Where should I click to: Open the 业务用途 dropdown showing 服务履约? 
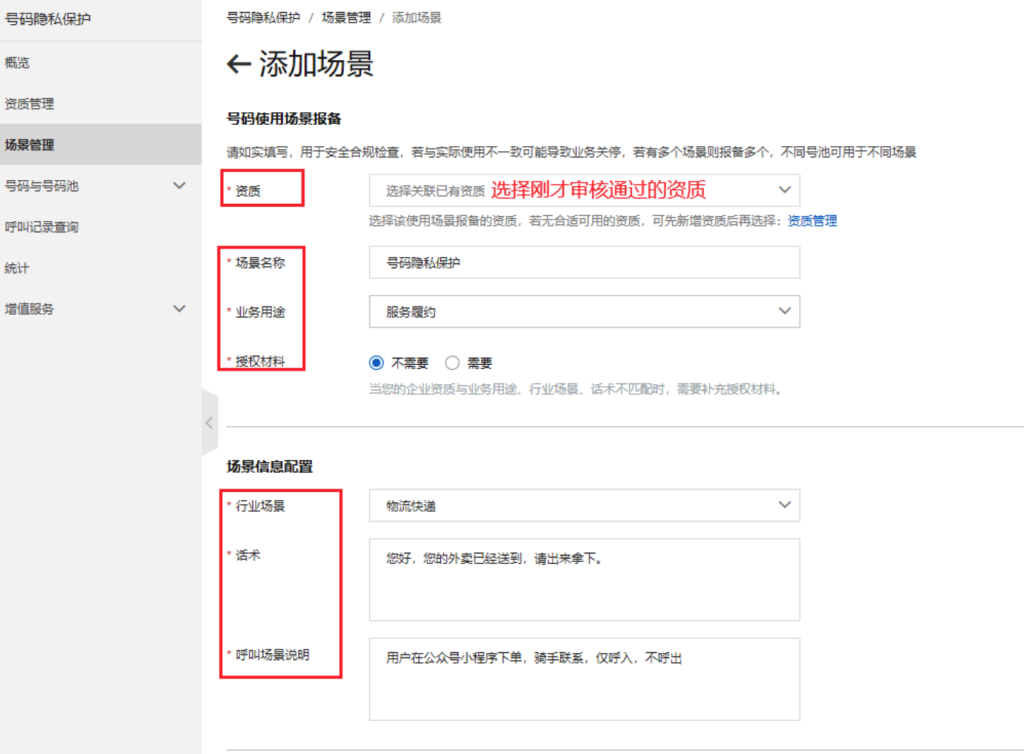[x=584, y=311]
